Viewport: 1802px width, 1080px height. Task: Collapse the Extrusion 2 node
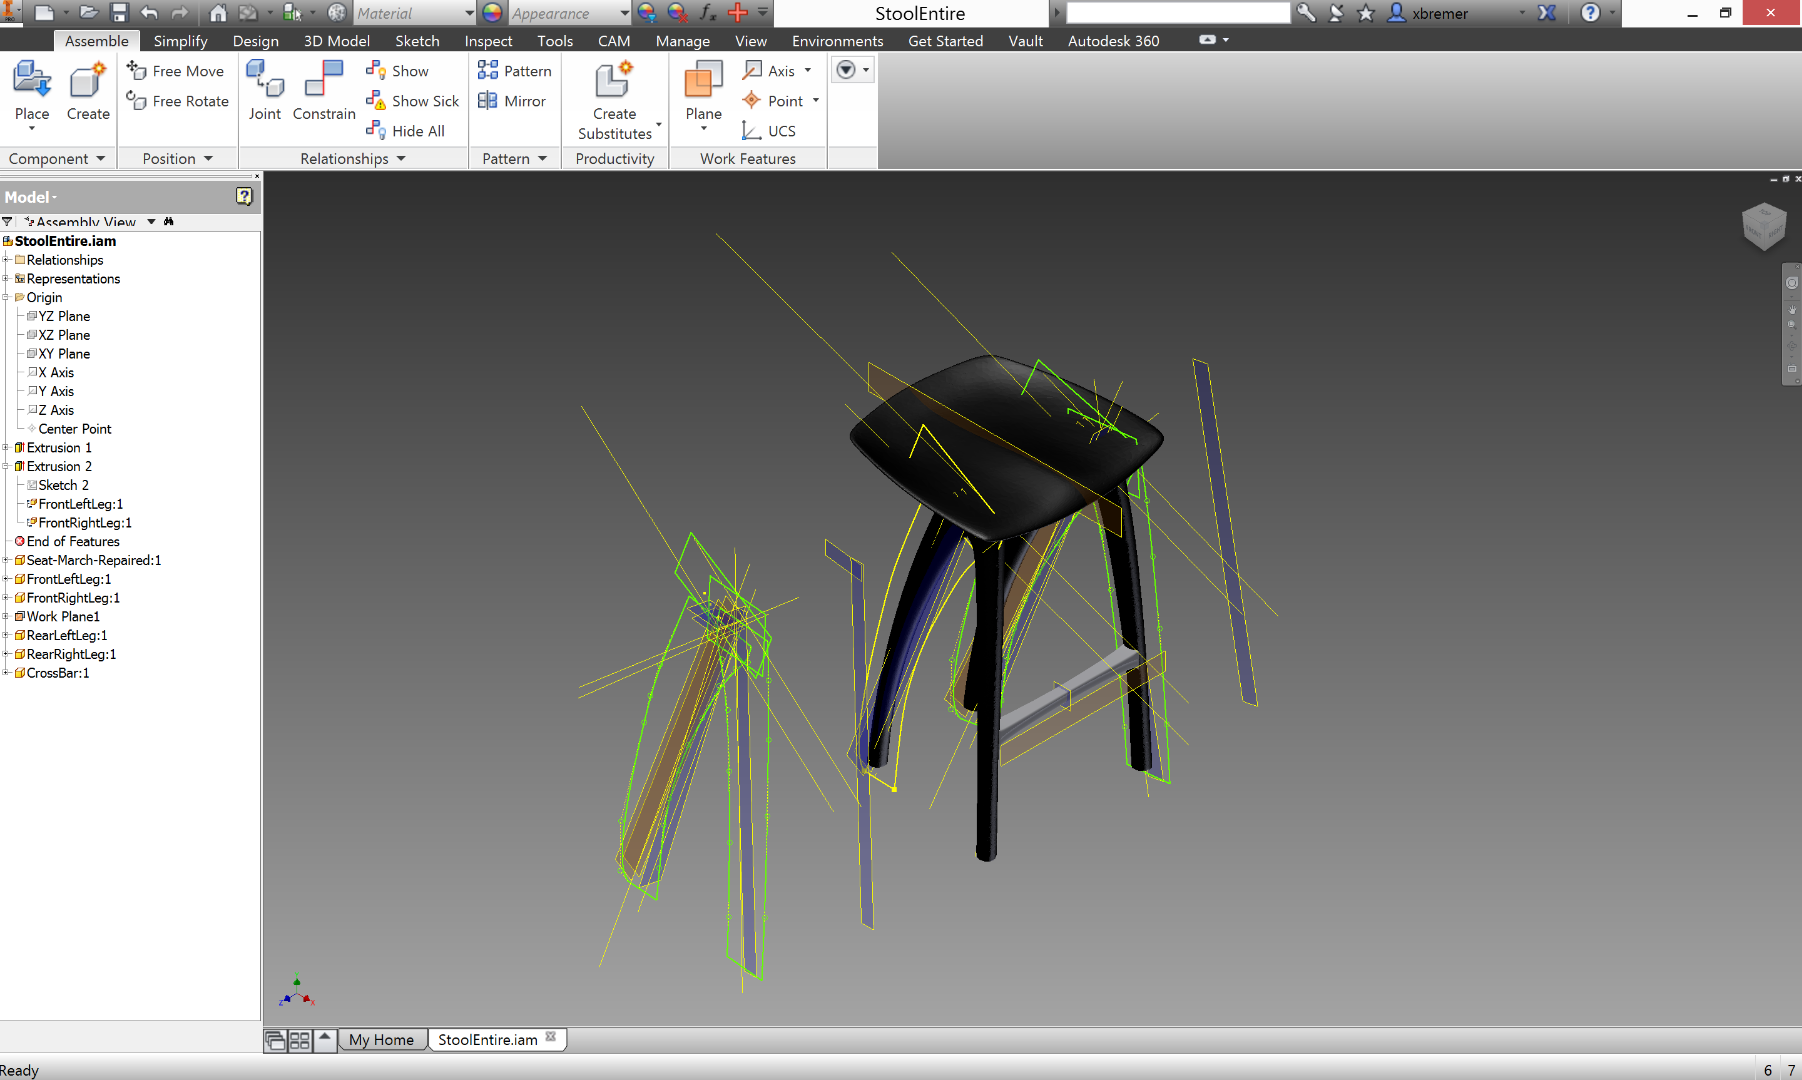(x=6, y=466)
